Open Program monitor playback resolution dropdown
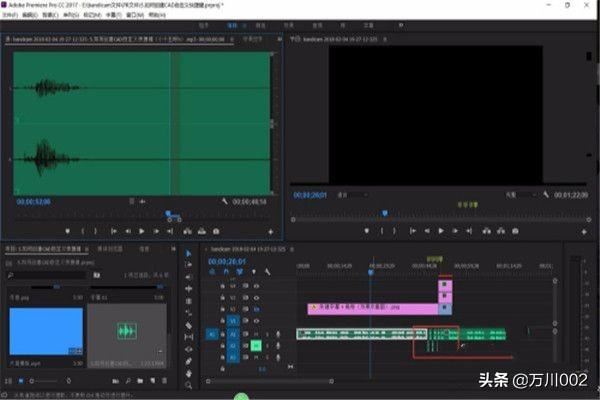 click(521, 195)
